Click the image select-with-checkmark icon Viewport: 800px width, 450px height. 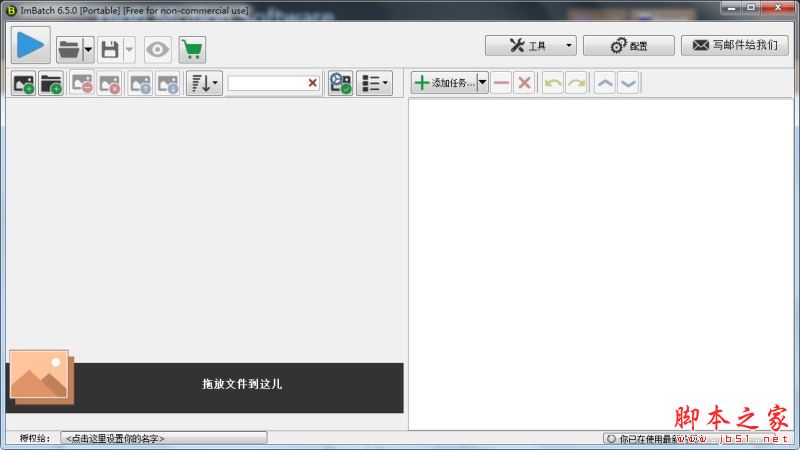(x=341, y=83)
